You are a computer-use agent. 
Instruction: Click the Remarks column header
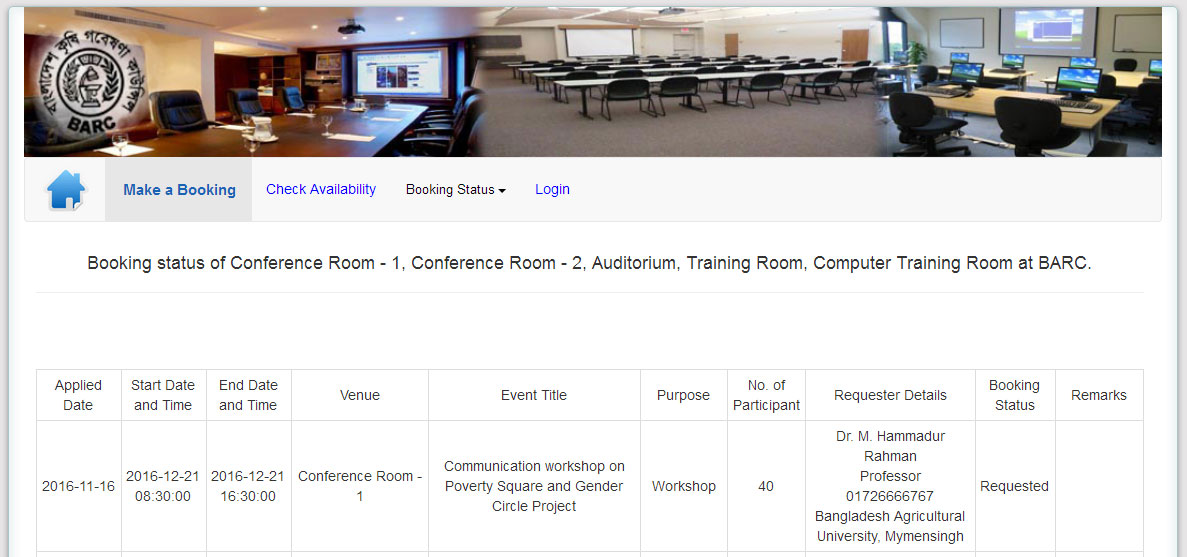click(1098, 395)
